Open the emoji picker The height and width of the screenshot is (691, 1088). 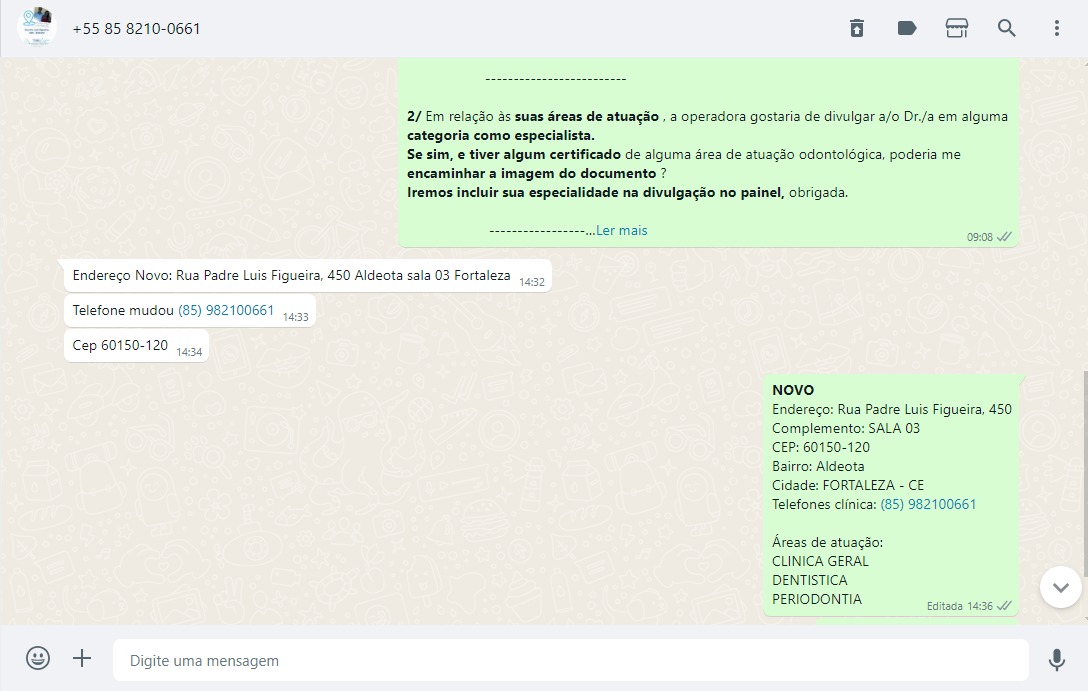click(x=37, y=658)
